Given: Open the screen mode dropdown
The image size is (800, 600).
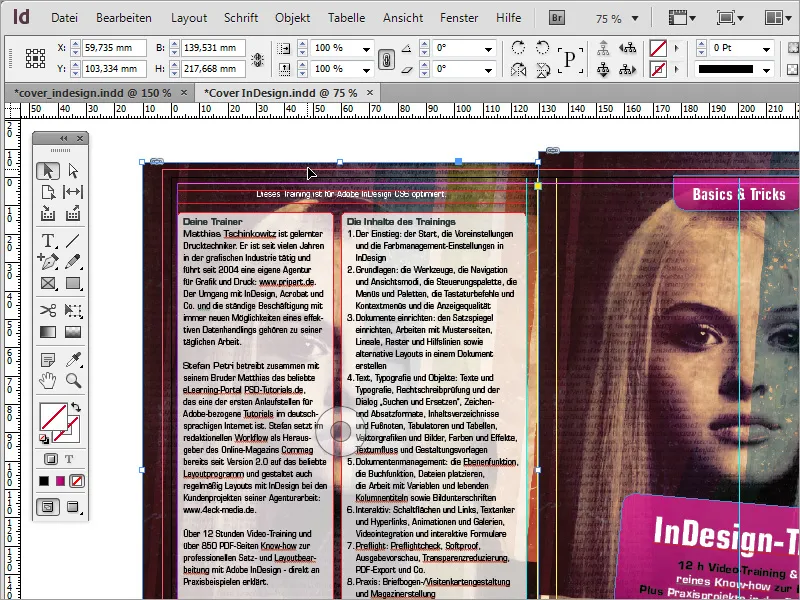Looking at the screenshot, I should [730, 18].
